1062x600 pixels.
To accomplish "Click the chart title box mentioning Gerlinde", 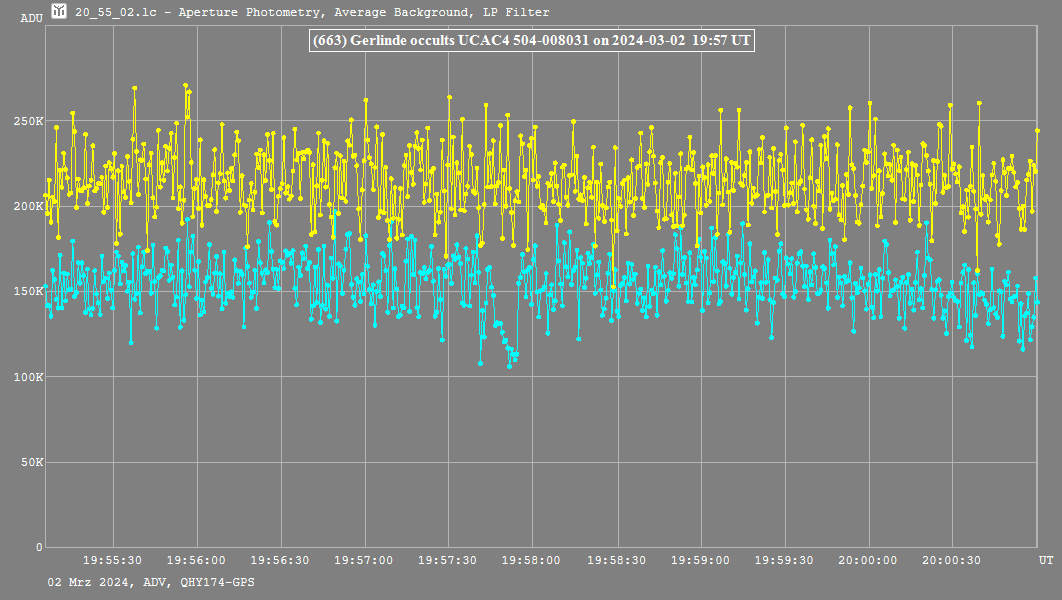I will tap(531, 41).
